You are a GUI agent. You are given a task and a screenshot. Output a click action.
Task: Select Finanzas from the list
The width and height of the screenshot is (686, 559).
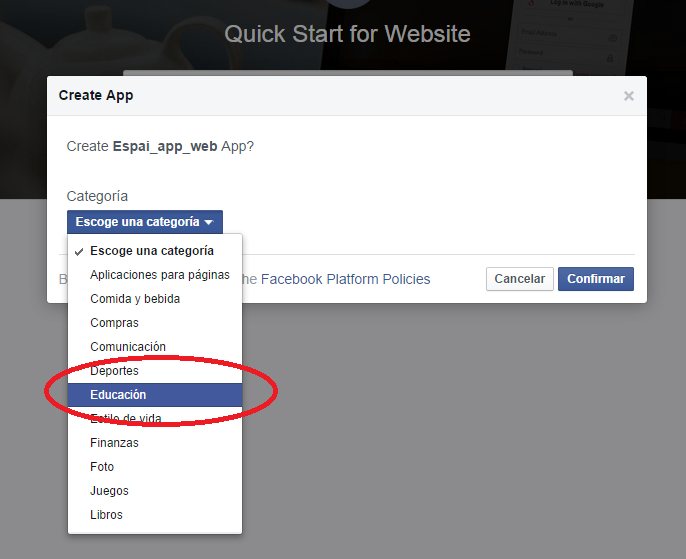click(x=114, y=443)
